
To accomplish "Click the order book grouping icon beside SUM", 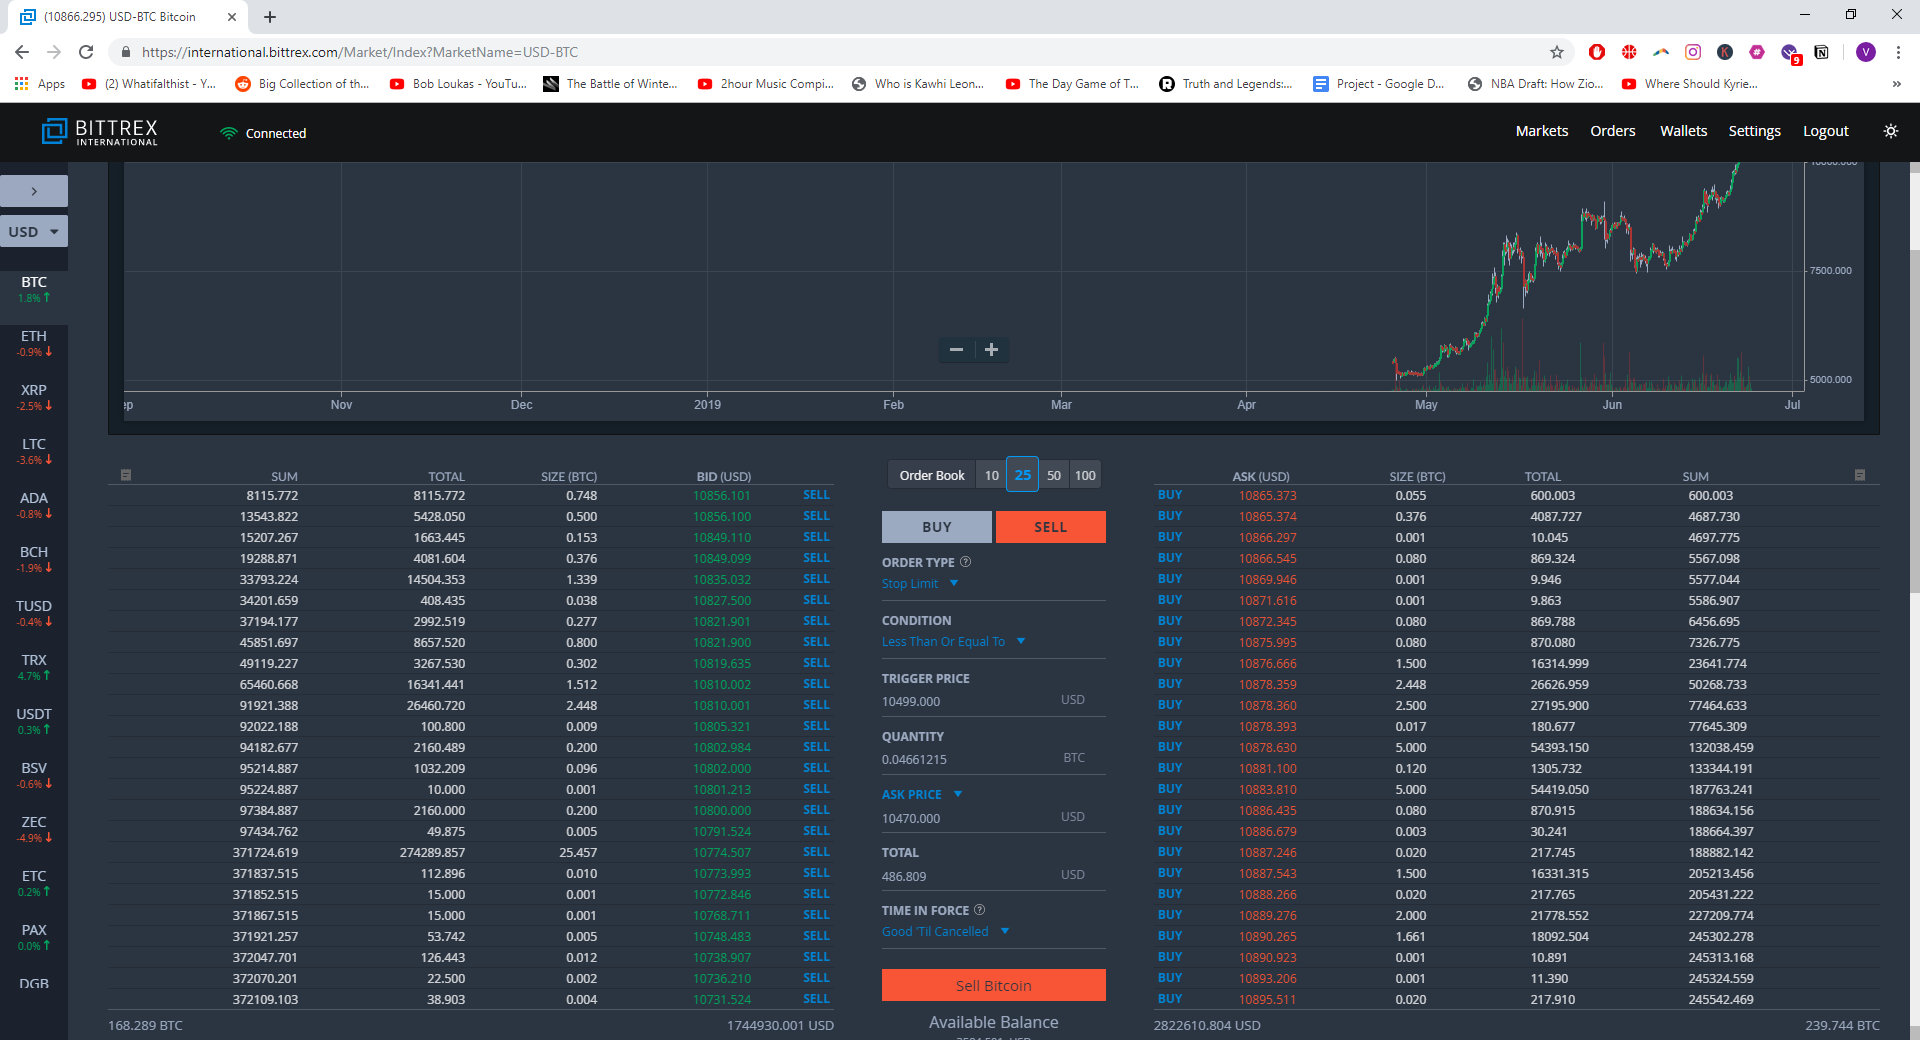I will click(126, 475).
